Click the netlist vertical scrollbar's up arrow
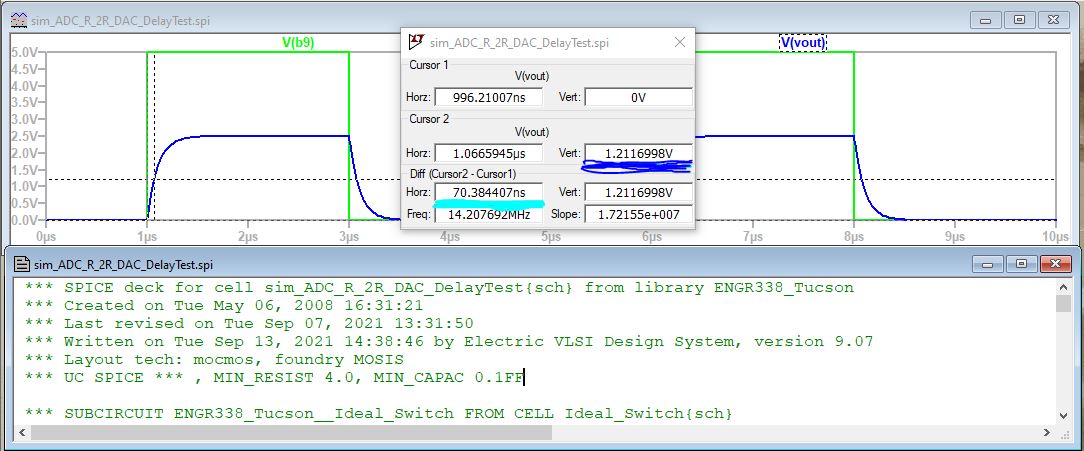Screen dimensions: 1084x451 (x=1064, y=287)
